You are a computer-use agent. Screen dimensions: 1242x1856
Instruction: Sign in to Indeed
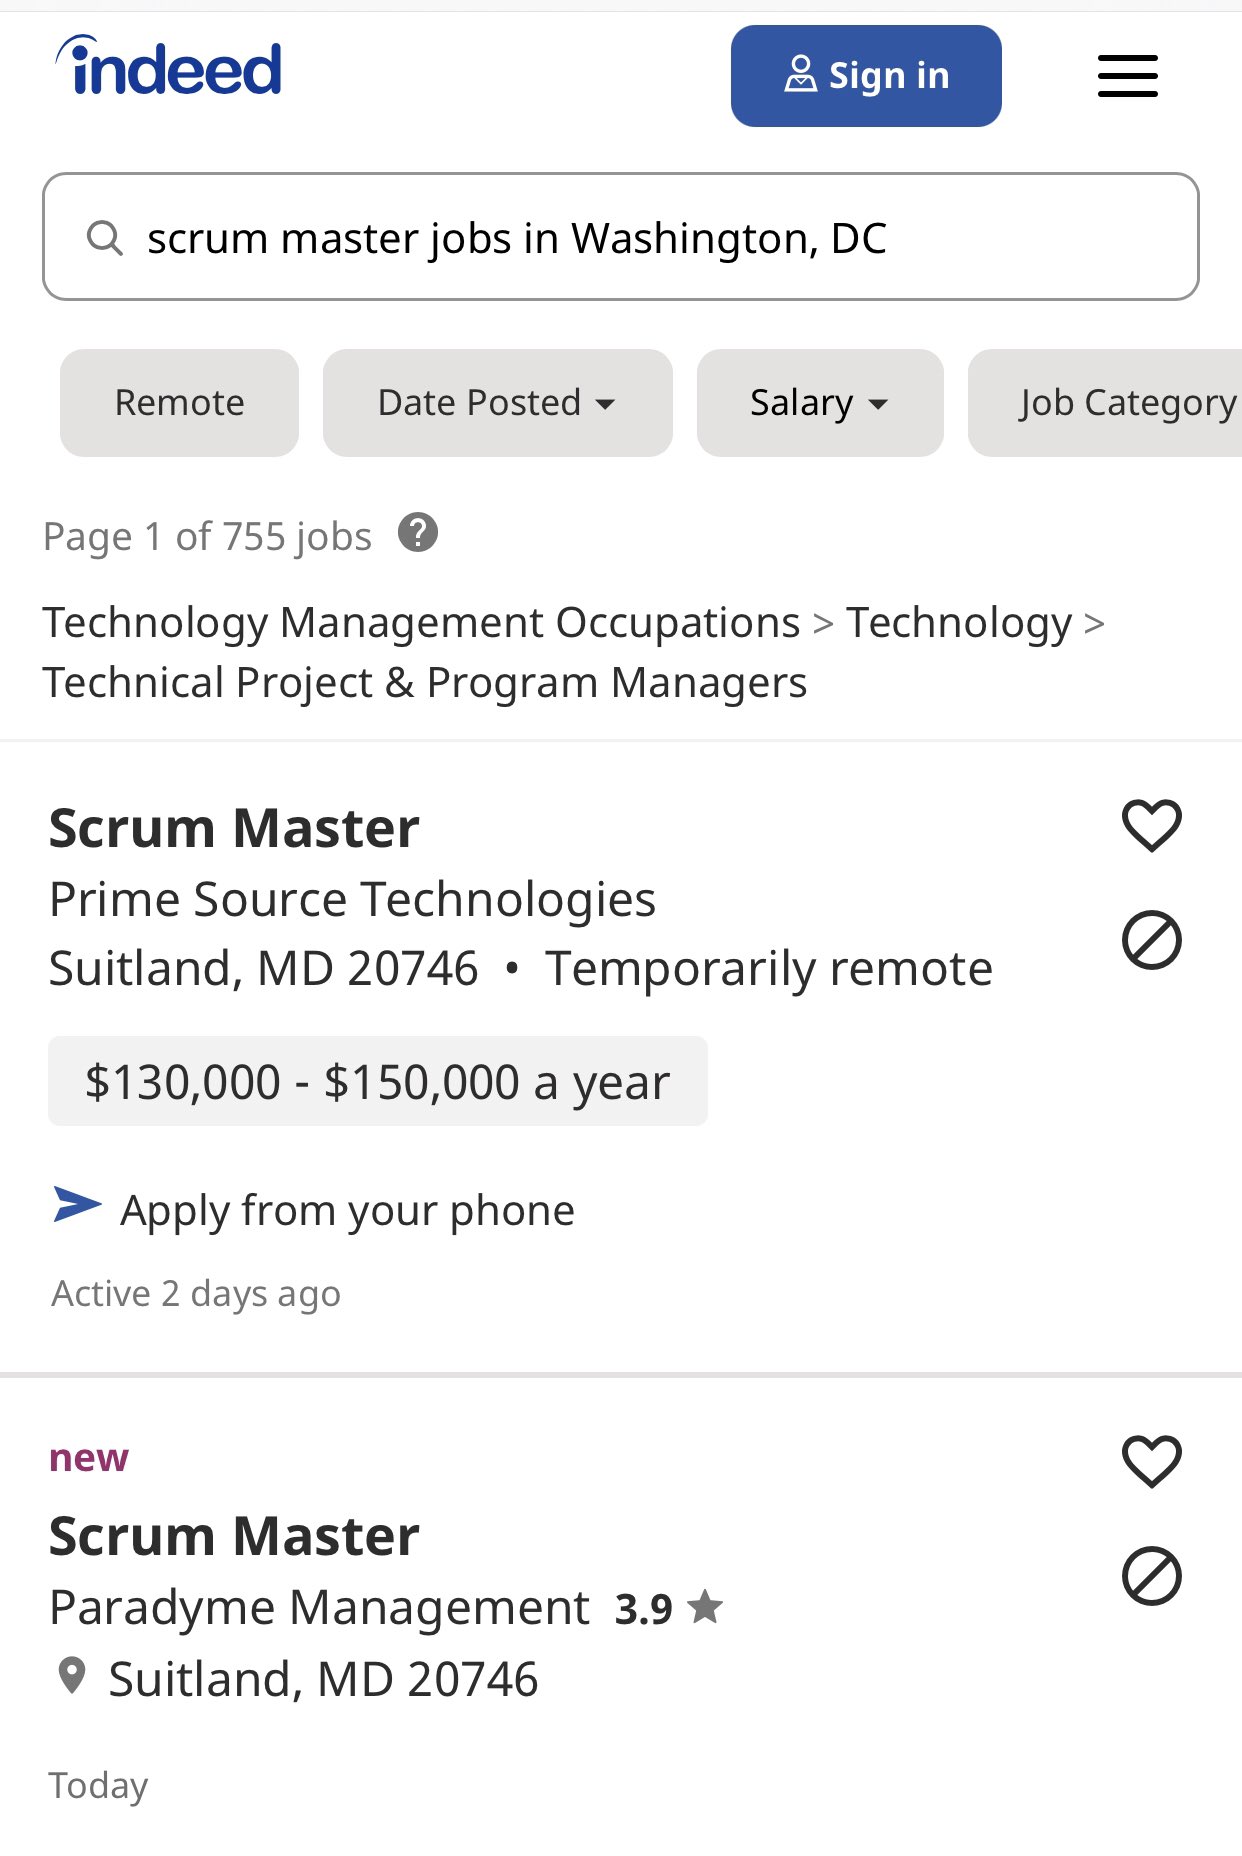pos(866,76)
